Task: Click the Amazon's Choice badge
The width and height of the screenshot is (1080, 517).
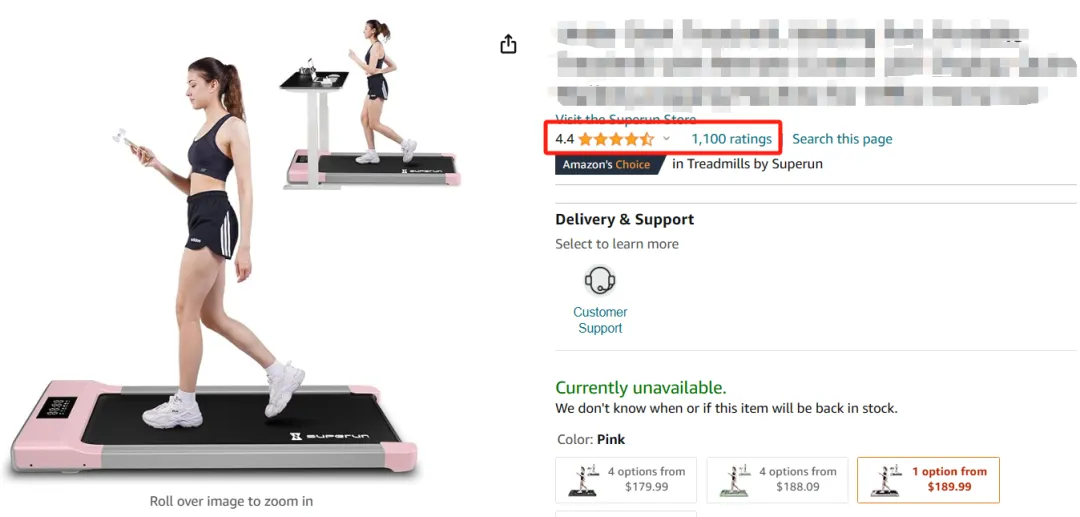Action: pyautogui.click(x=608, y=165)
